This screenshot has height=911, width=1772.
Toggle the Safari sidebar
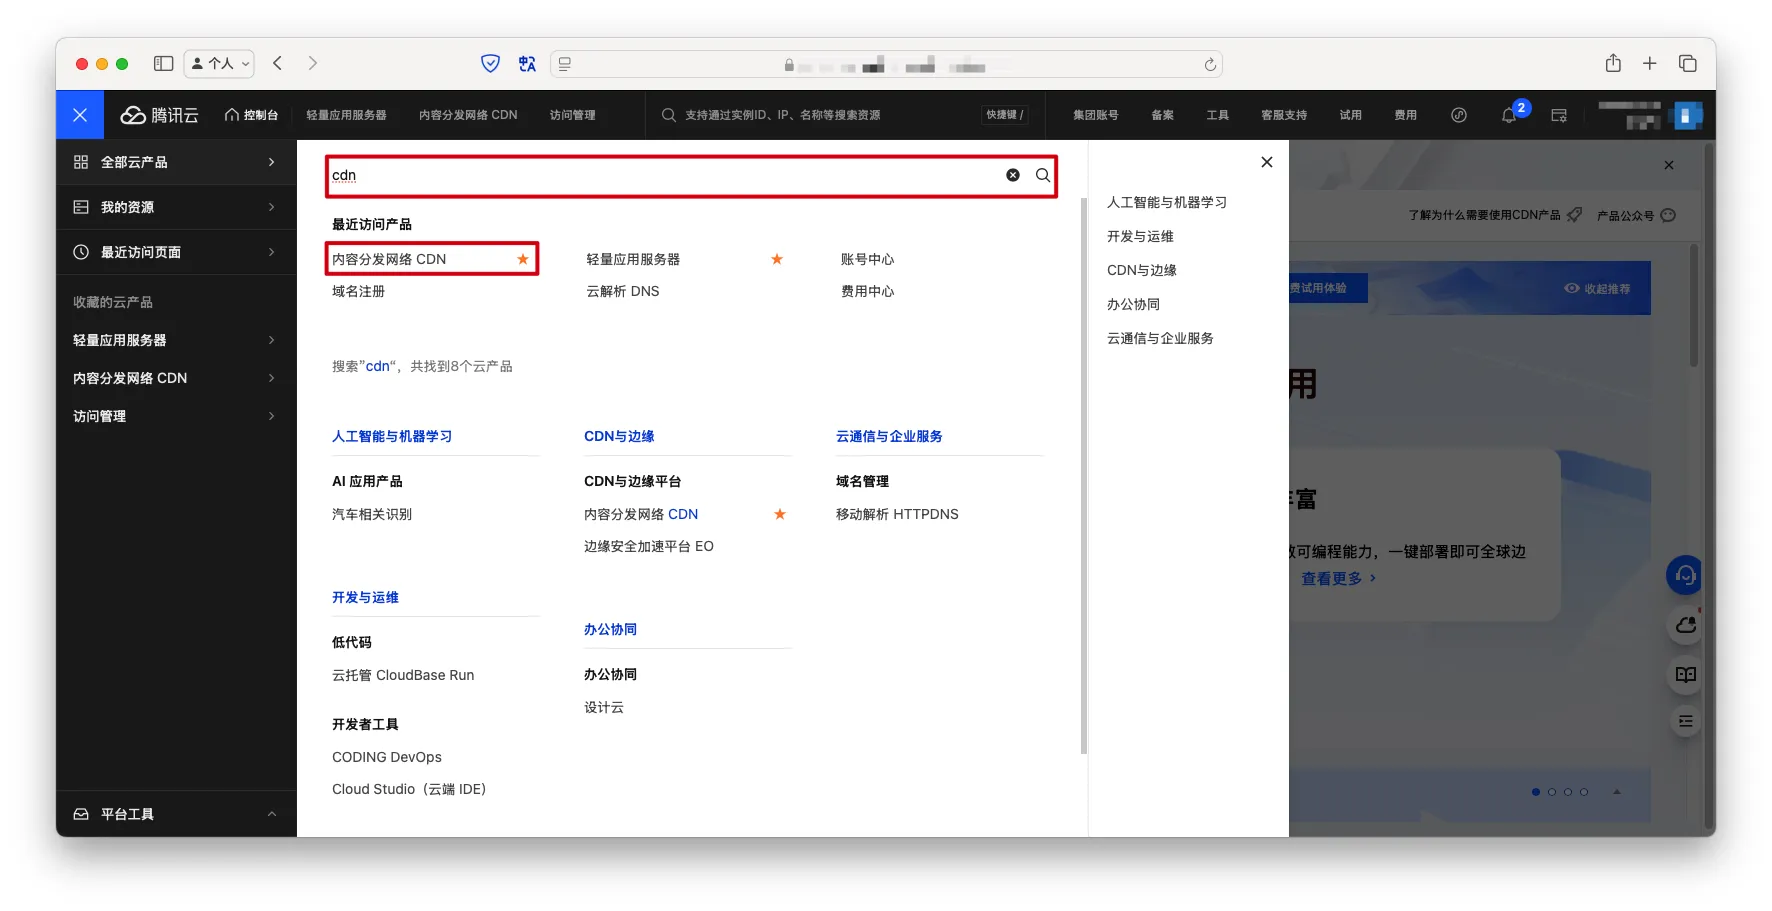[163, 64]
